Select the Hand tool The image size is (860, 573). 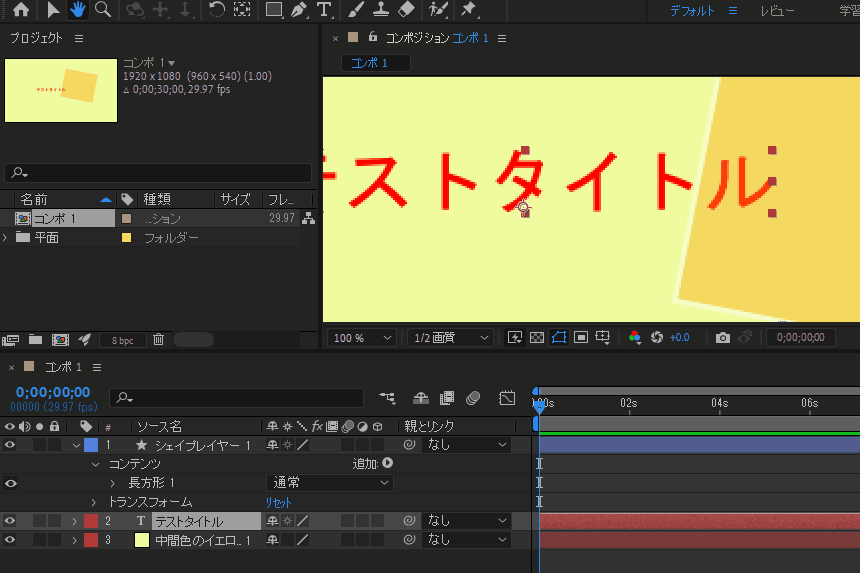[78, 9]
